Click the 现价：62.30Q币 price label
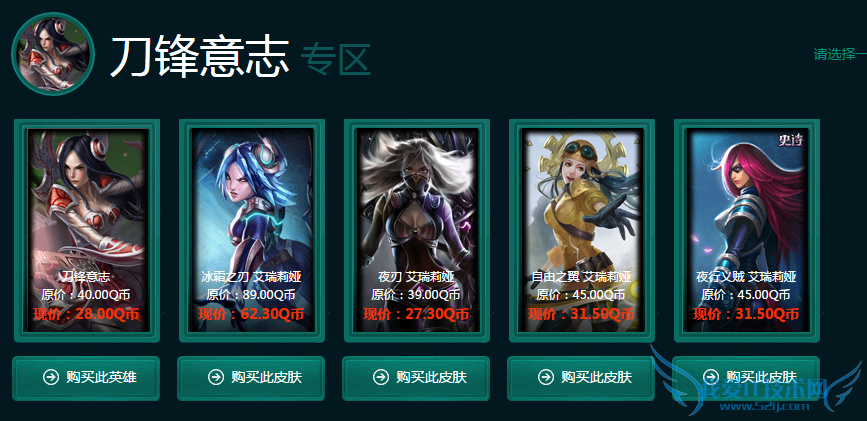Viewport: 867px width, 421px height. [252, 314]
